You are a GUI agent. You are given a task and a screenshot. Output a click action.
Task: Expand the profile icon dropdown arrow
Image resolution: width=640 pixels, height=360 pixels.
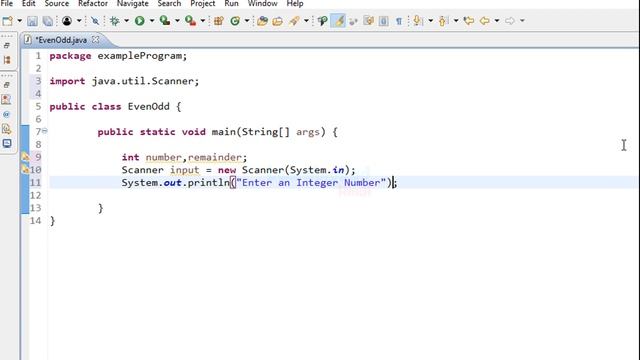point(79,21)
